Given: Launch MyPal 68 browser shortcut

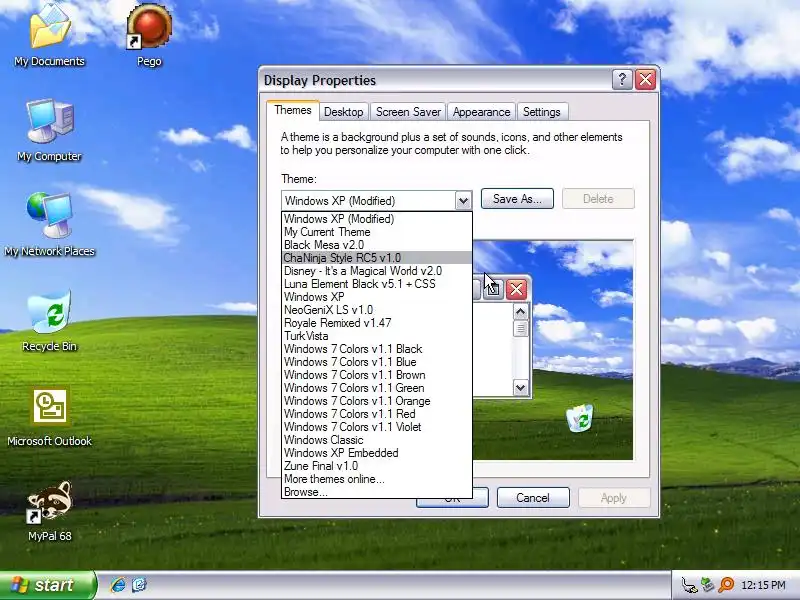Looking at the screenshot, I should (49, 510).
